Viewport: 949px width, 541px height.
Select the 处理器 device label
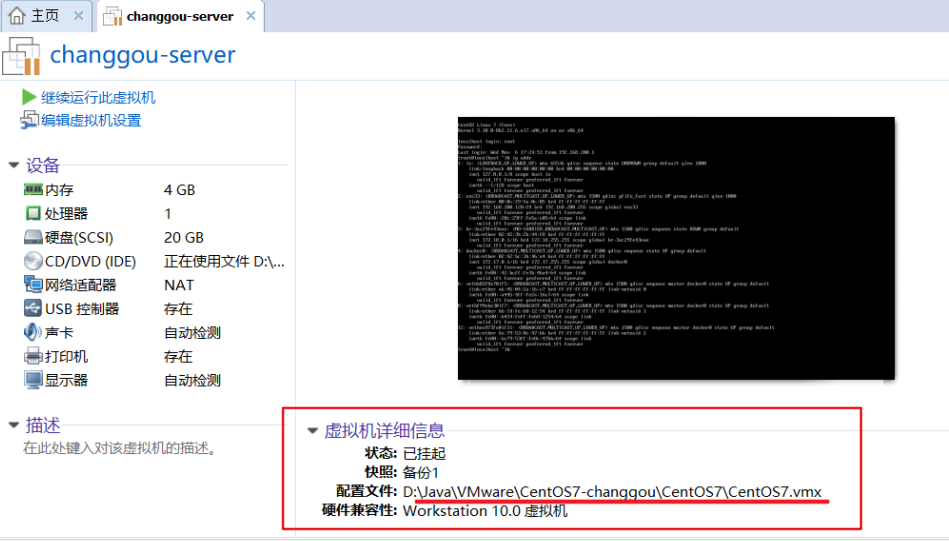point(67,214)
